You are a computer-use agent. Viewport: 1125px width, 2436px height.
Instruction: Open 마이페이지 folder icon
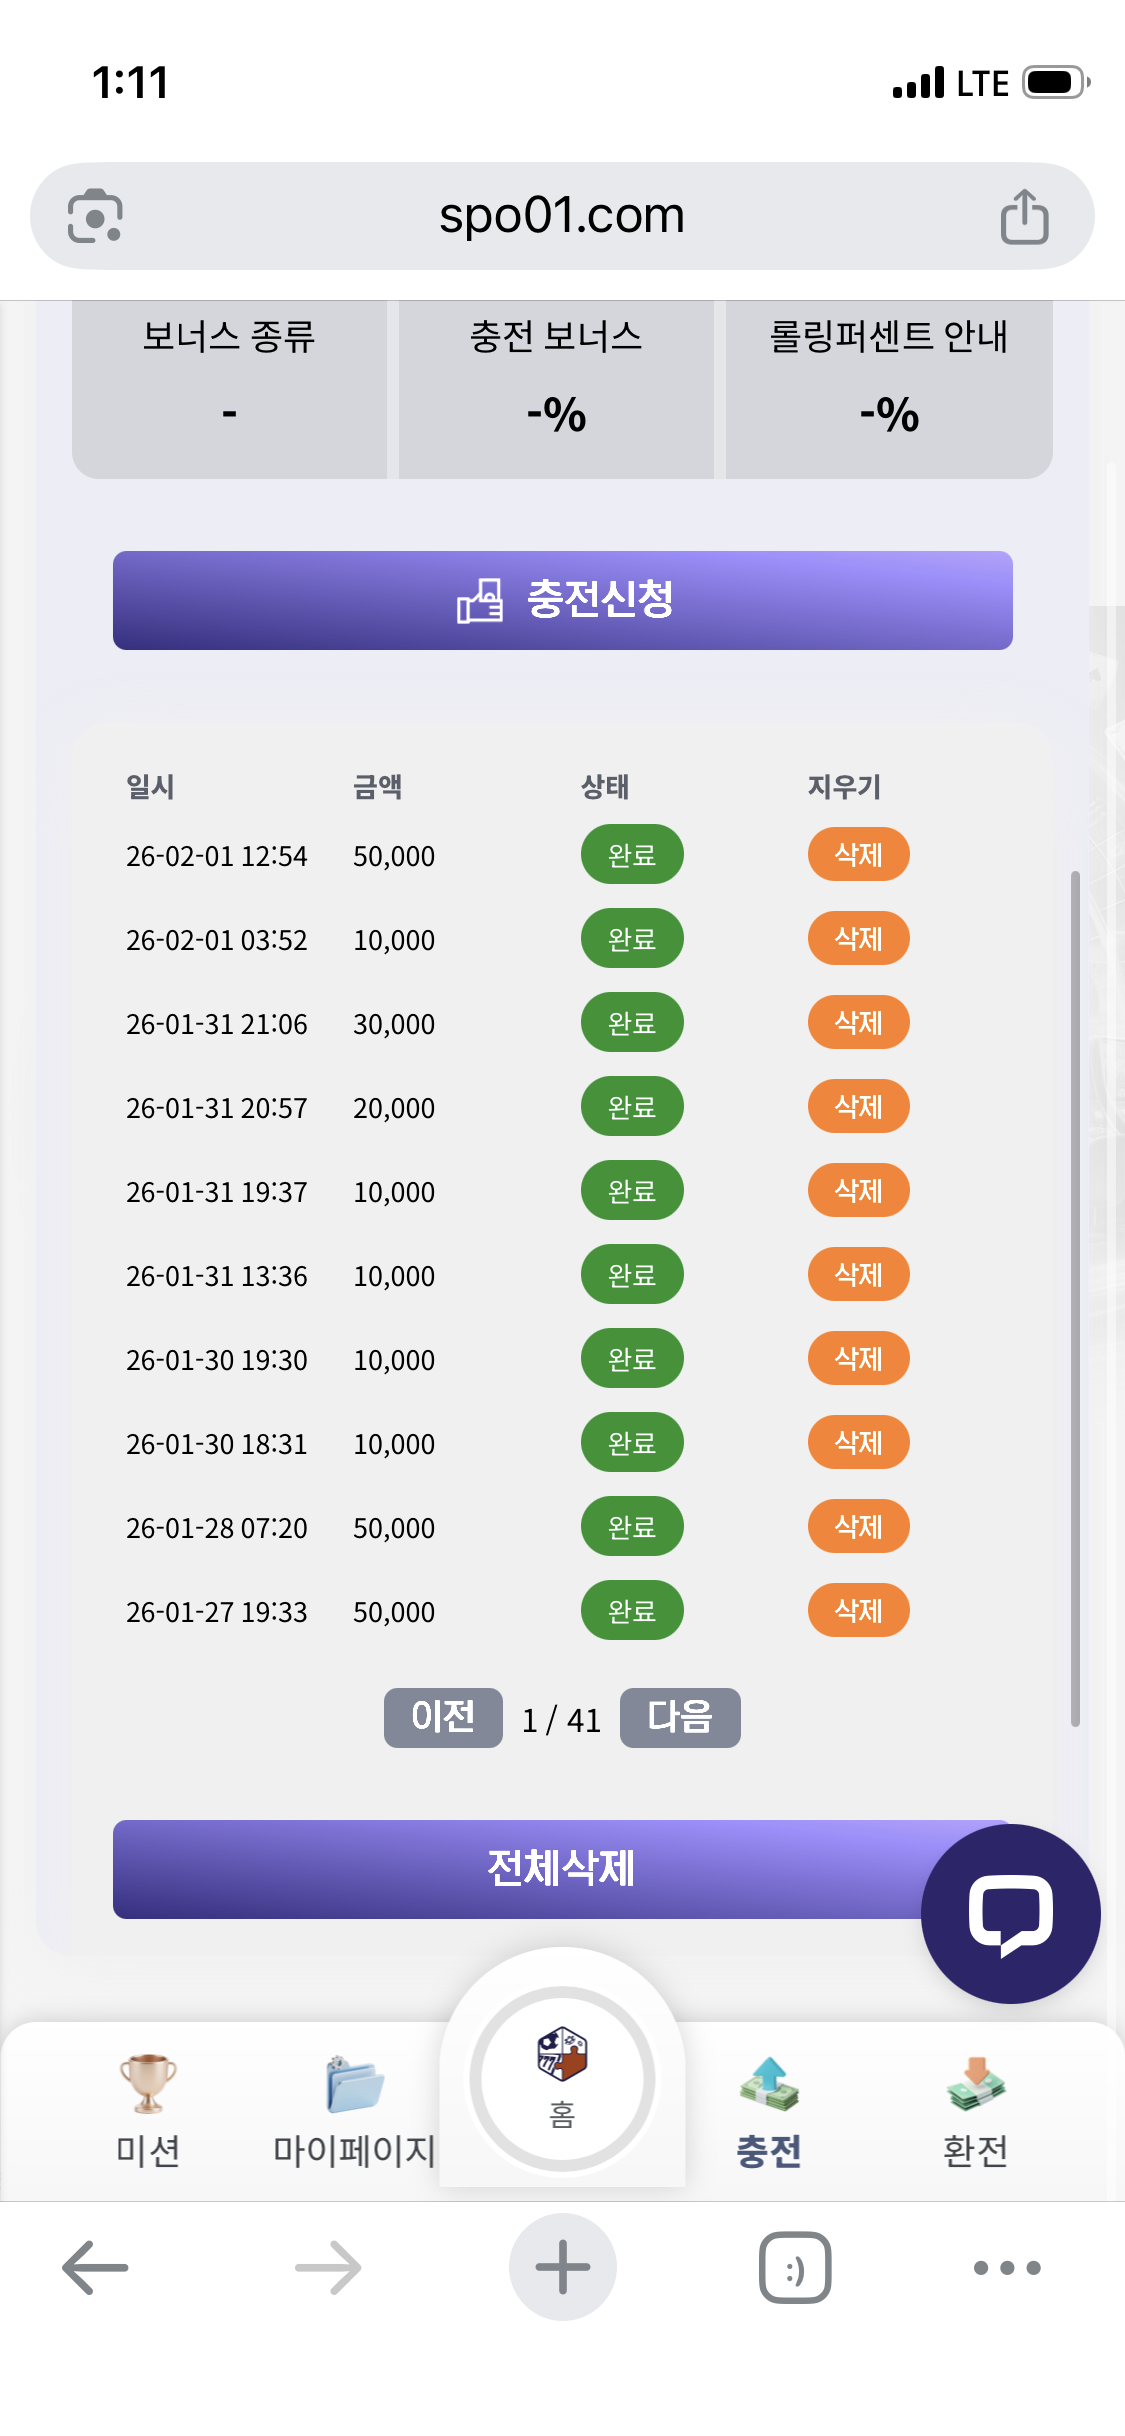(x=354, y=2085)
